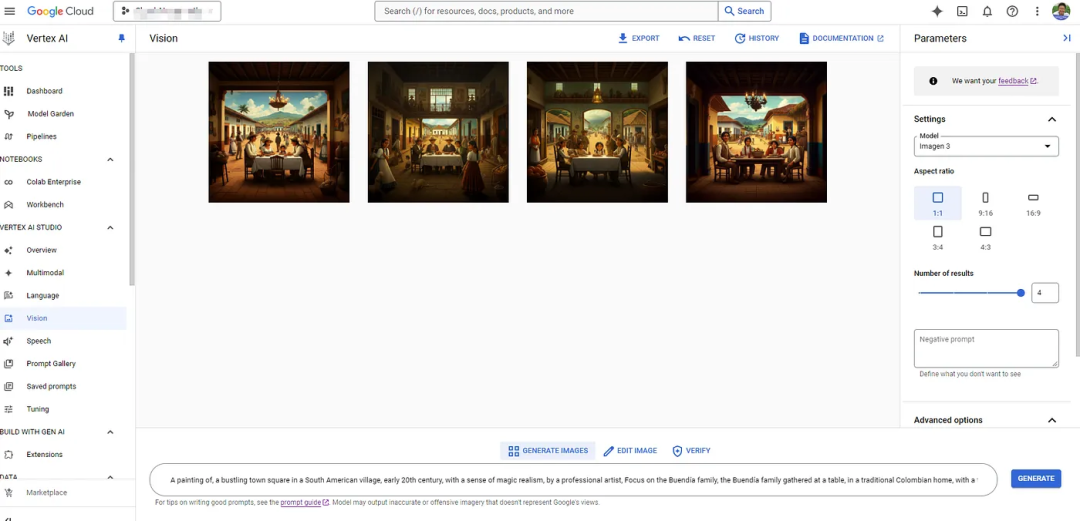Open the first generated image thumbnail
1080x521 pixels.
pos(279,132)
